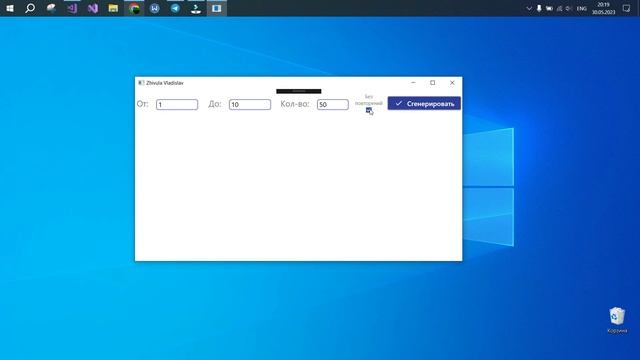Open the notification center
This screenshot has height=360, width=640.
coord(627,8)
